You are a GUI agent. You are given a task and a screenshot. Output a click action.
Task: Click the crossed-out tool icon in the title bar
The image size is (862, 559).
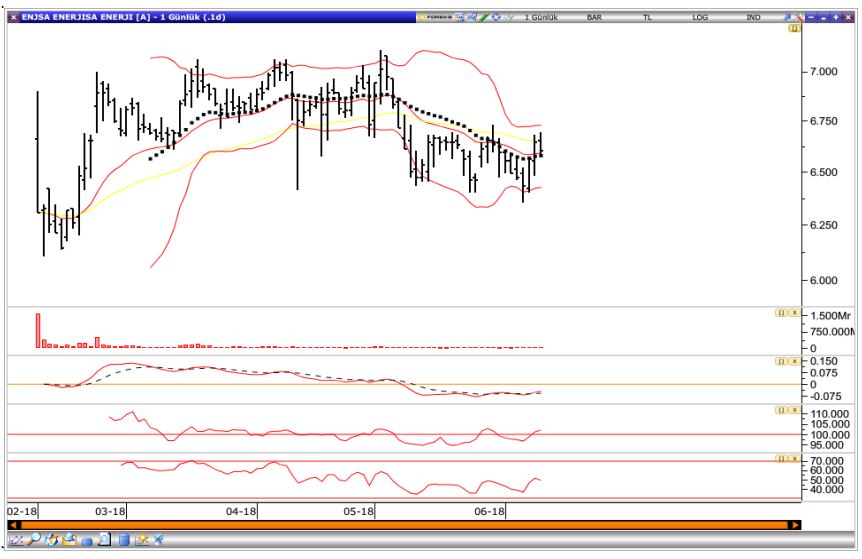(798, 17)
